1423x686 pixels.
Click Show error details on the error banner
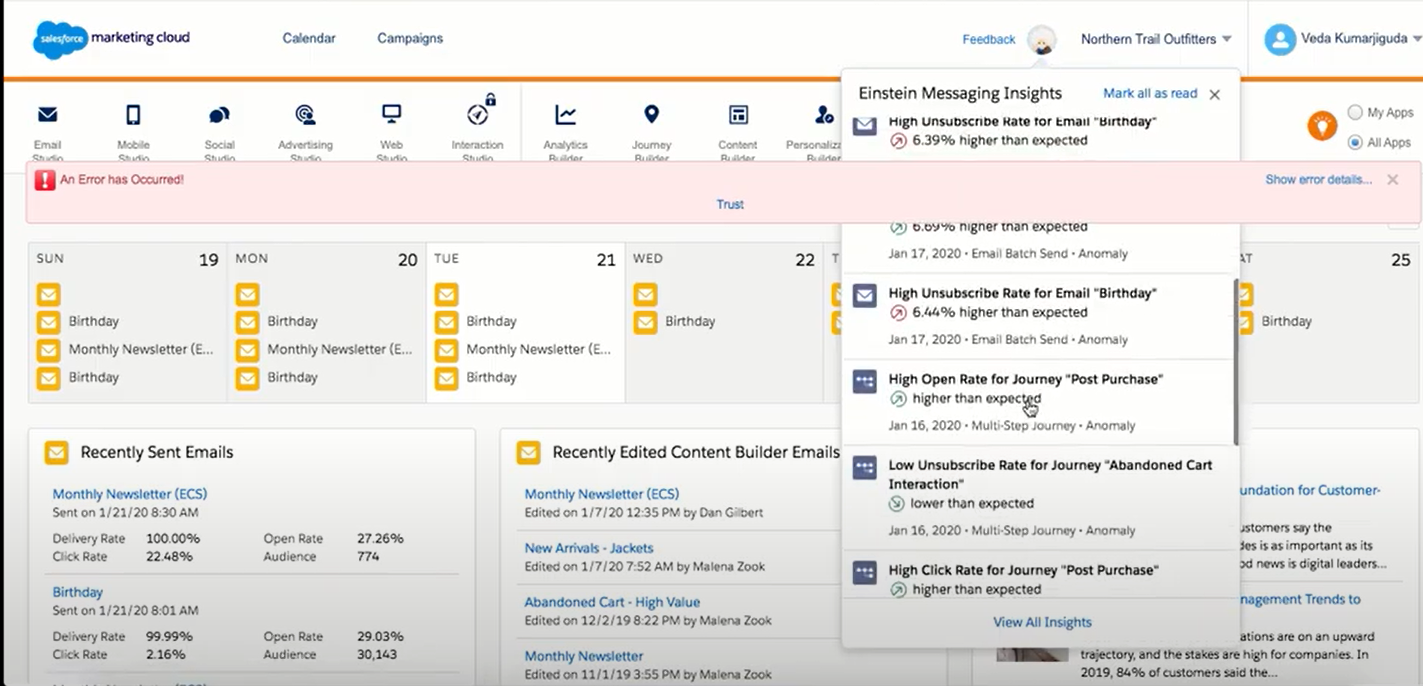(1318, 179)
